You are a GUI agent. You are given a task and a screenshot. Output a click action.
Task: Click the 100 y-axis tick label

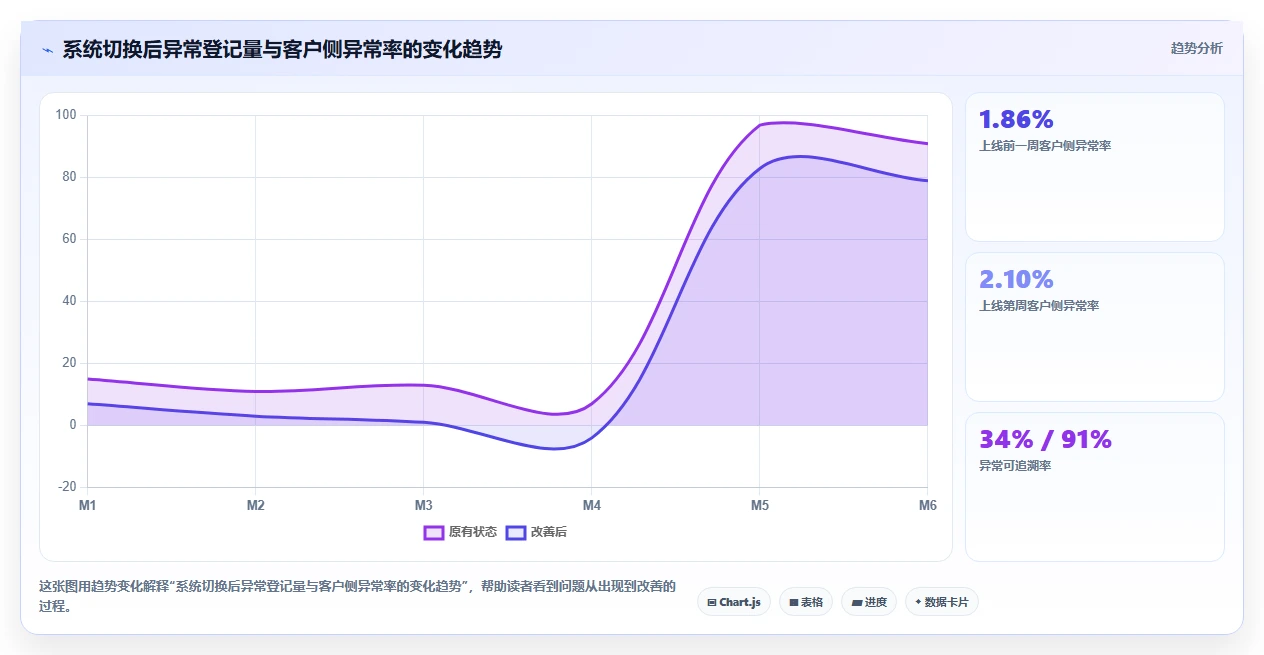pos(66,115)
